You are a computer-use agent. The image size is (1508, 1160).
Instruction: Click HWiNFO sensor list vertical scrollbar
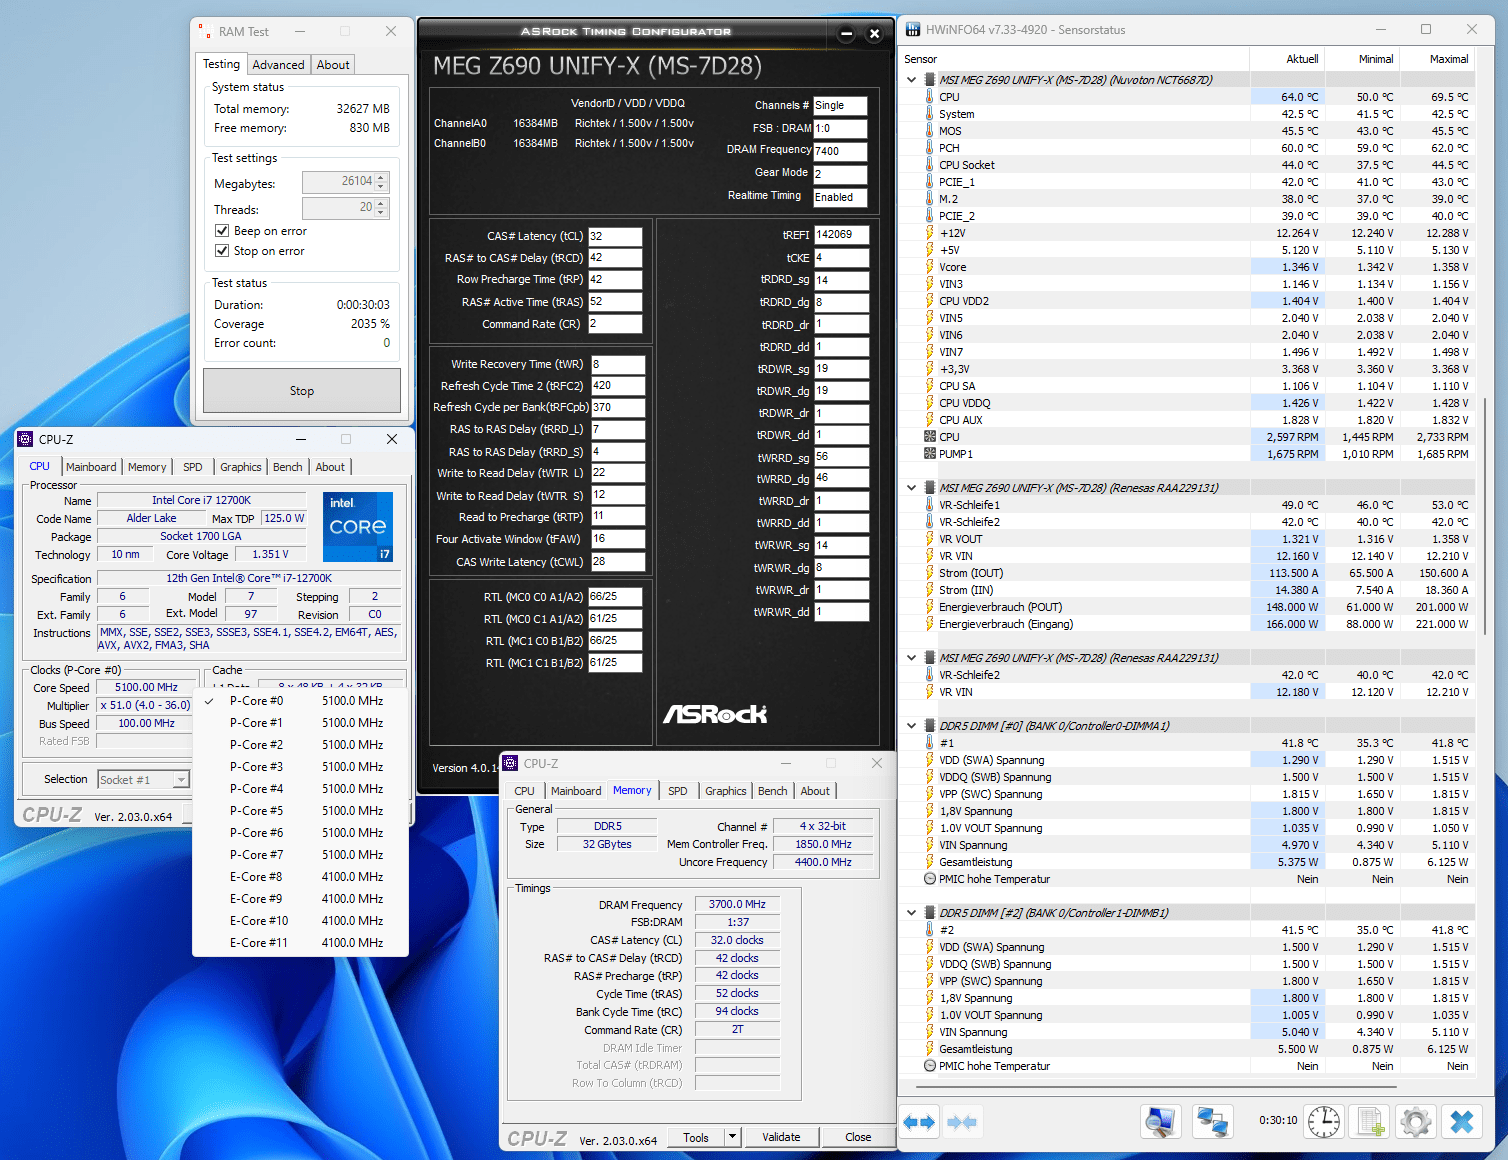1484,515
